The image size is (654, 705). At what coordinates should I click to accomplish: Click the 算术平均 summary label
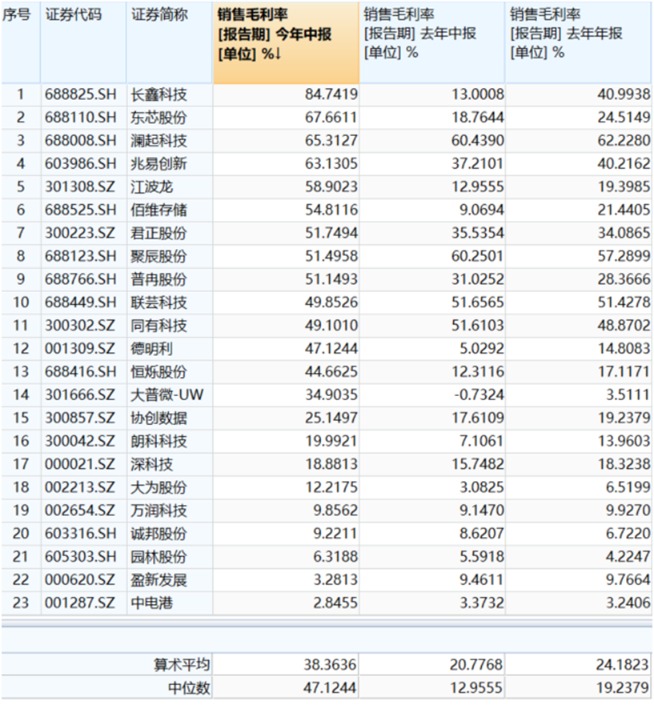point(182,665)
